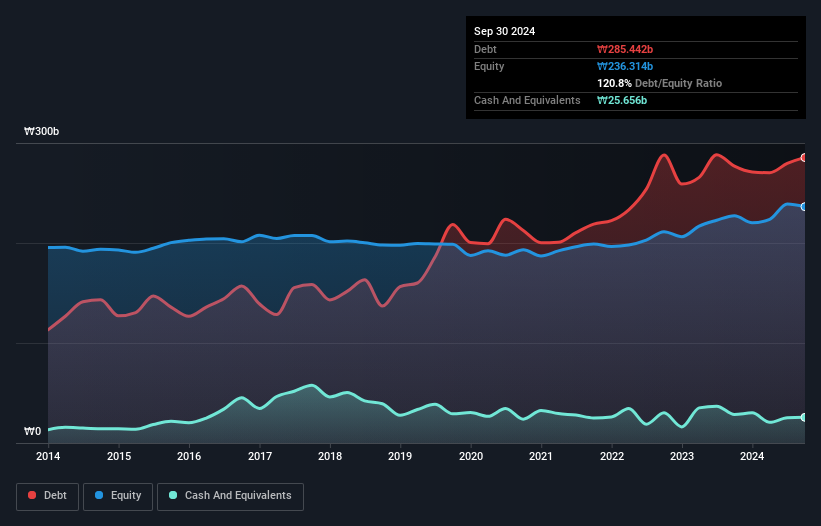Click the ₩236.314b equity value
This screenshot has height=526, width=821.
click(x=625, y=66)
